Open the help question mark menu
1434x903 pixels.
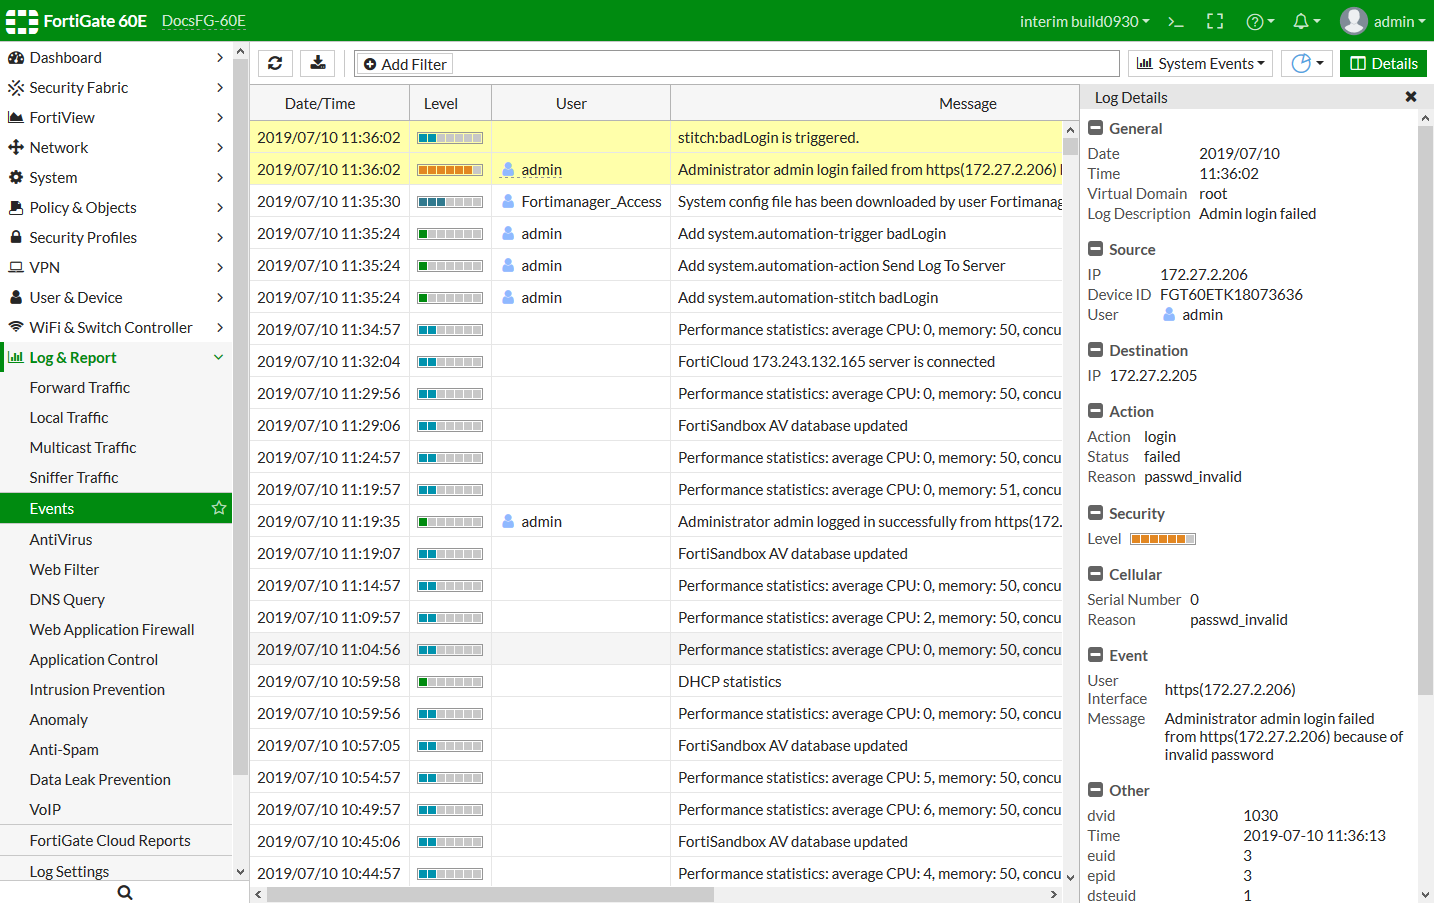click(1259, 22)
